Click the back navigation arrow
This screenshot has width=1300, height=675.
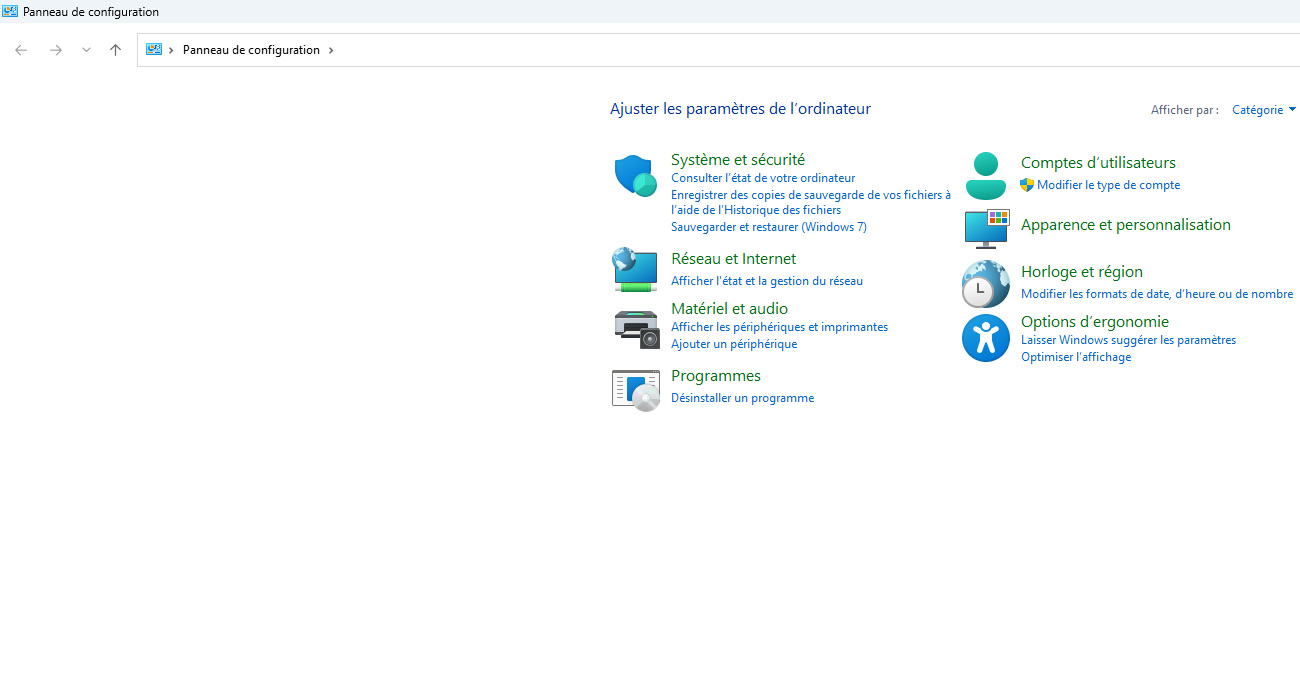tap(21, 50)
